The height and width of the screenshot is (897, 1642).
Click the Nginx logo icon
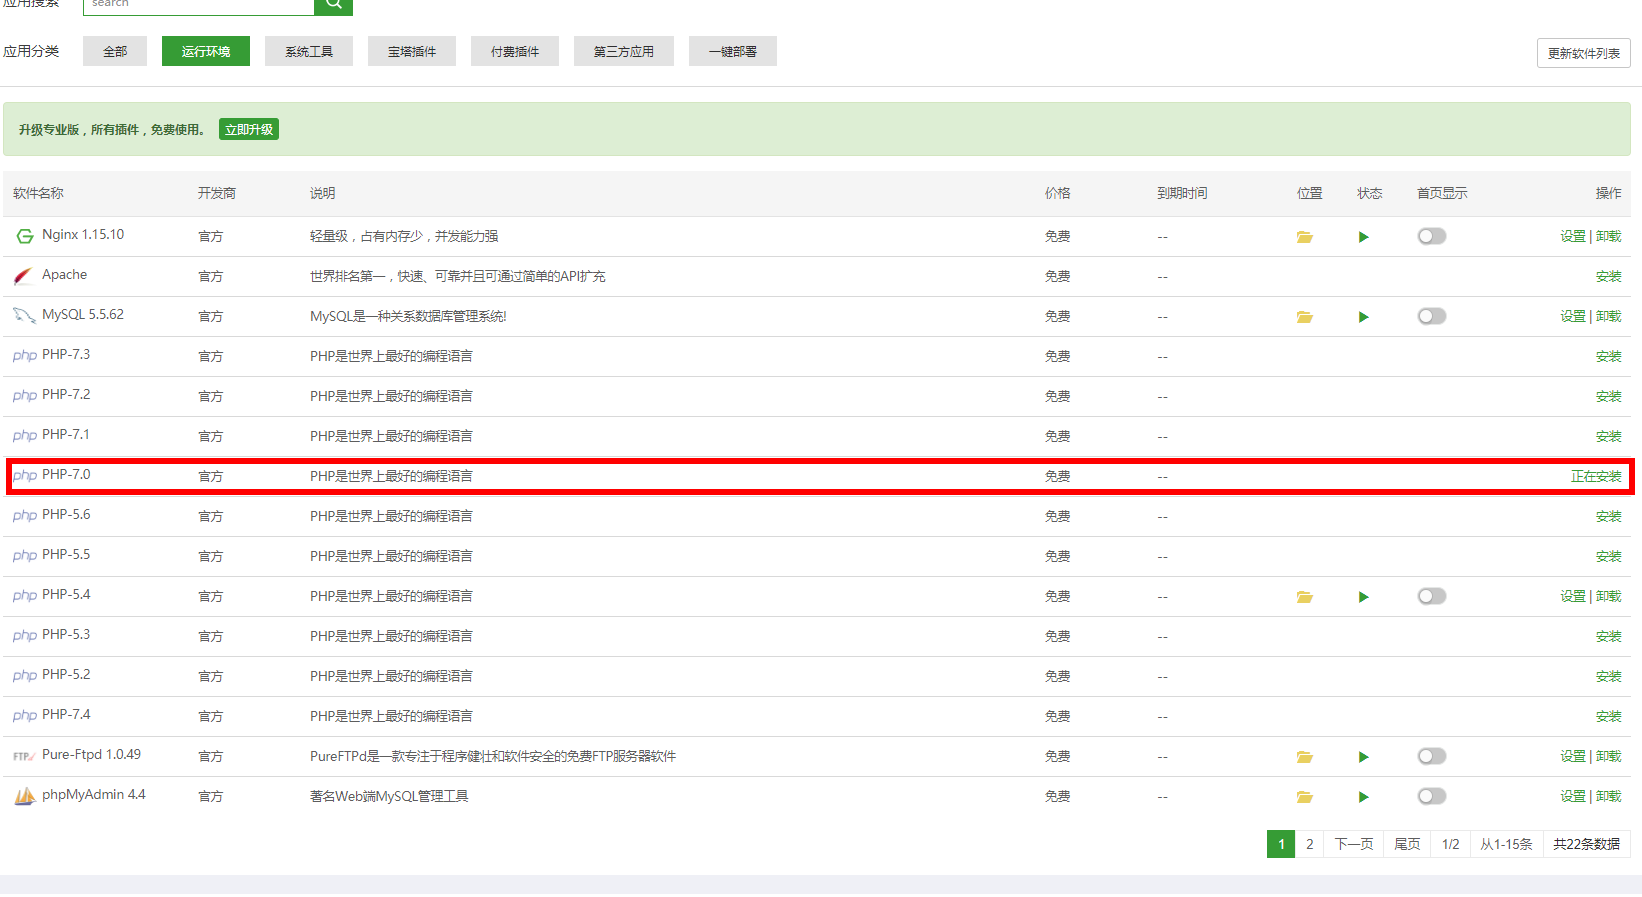pyautogui.click(x=24, y=236)
